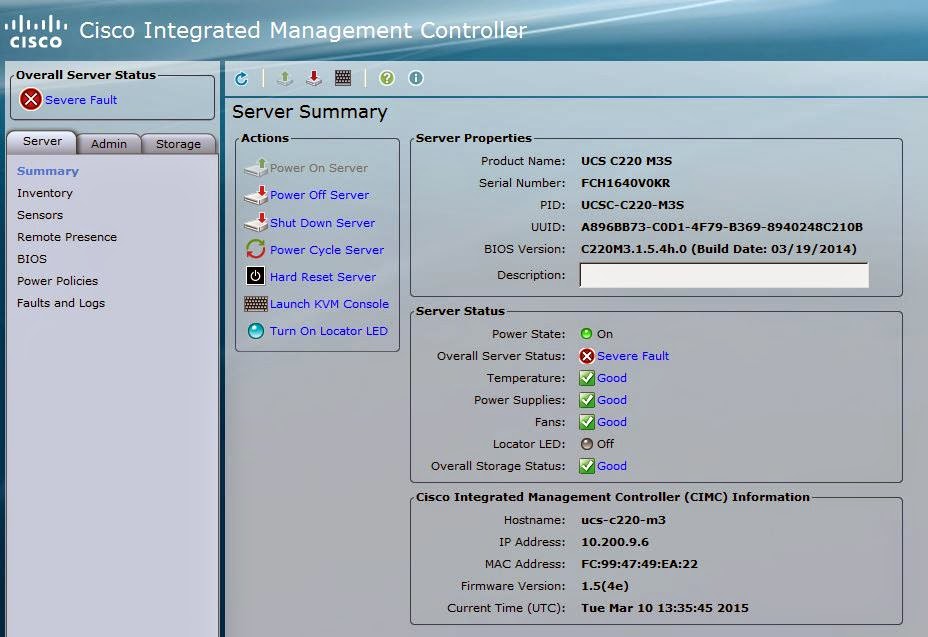The height and width of the screenshot is (637, 928).
Task: Click the Hard Reset Server link
Action: (323, 276)
